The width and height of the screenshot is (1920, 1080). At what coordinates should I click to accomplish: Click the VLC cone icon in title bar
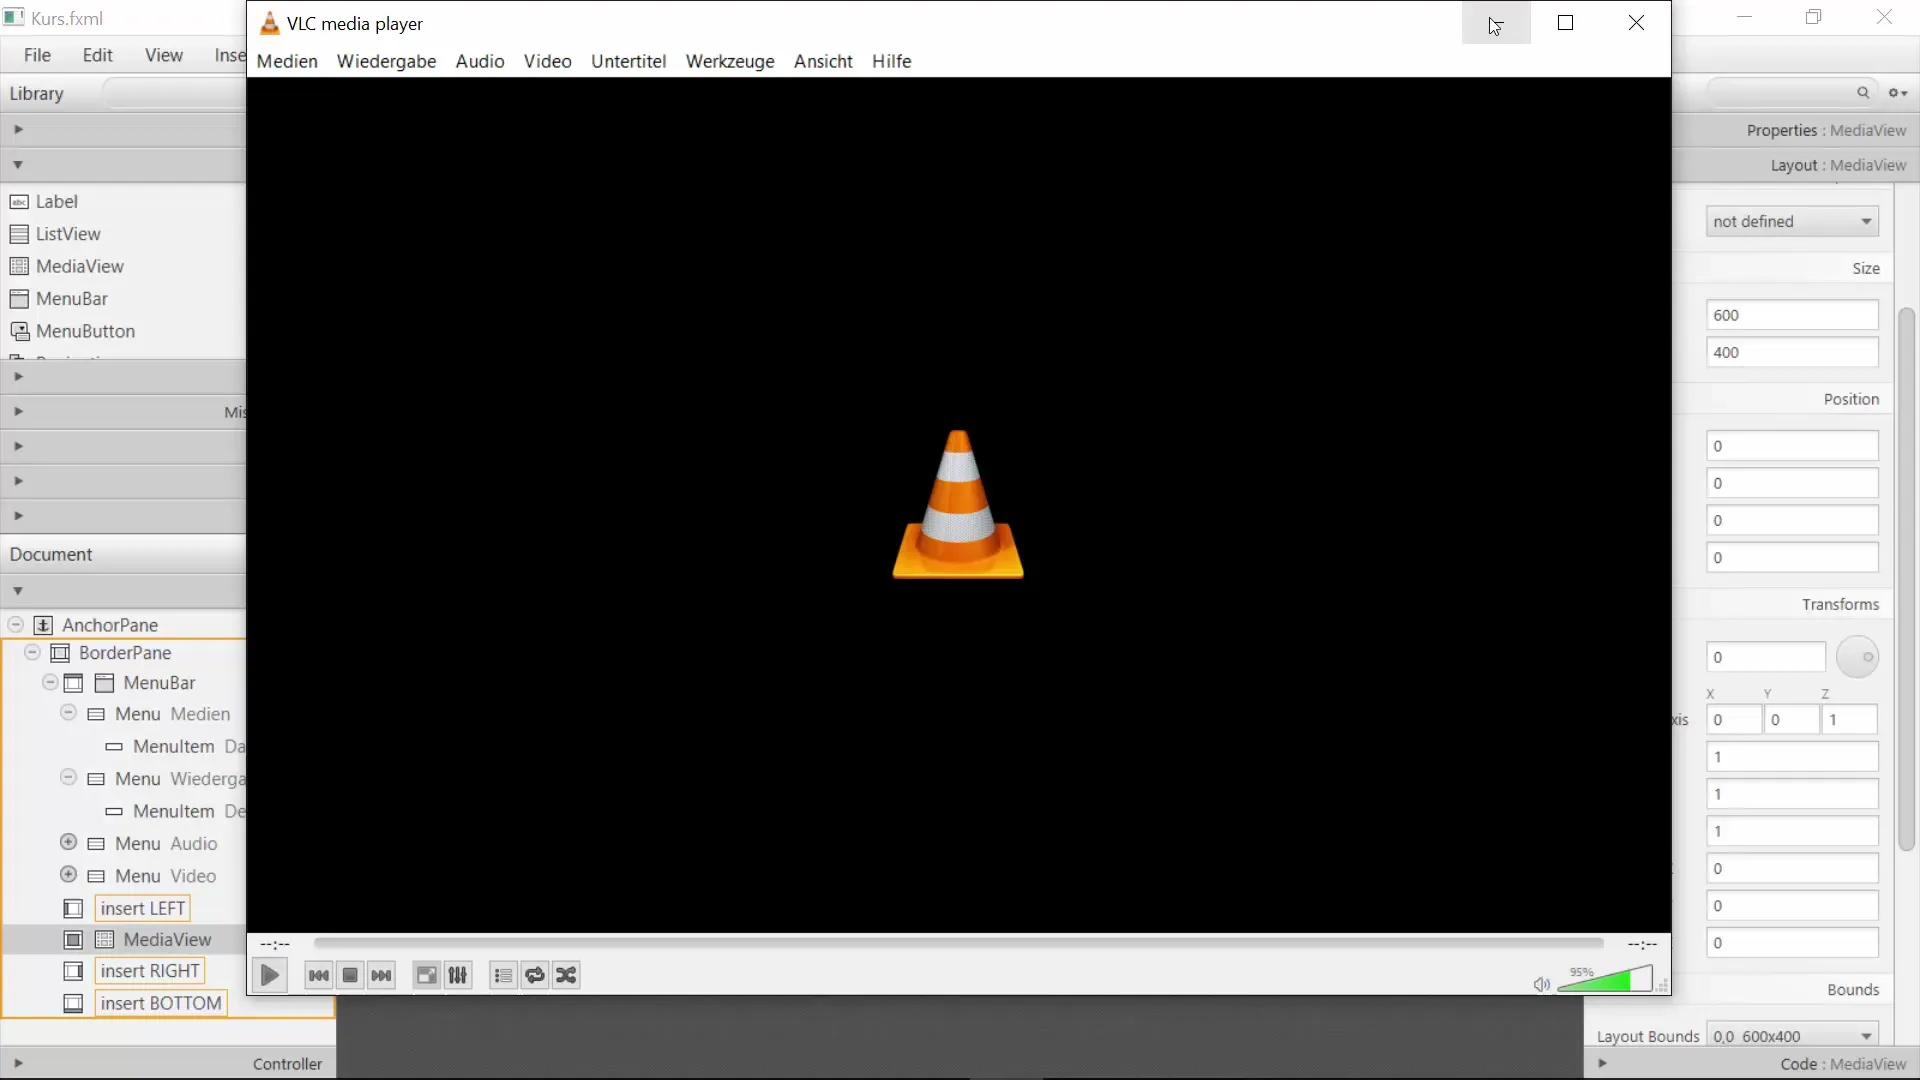point(269,23)
